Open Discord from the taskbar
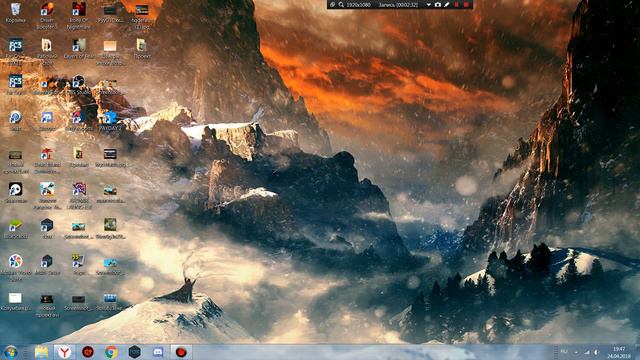Viewport: 640px width, 360px height. pos(158,352)
